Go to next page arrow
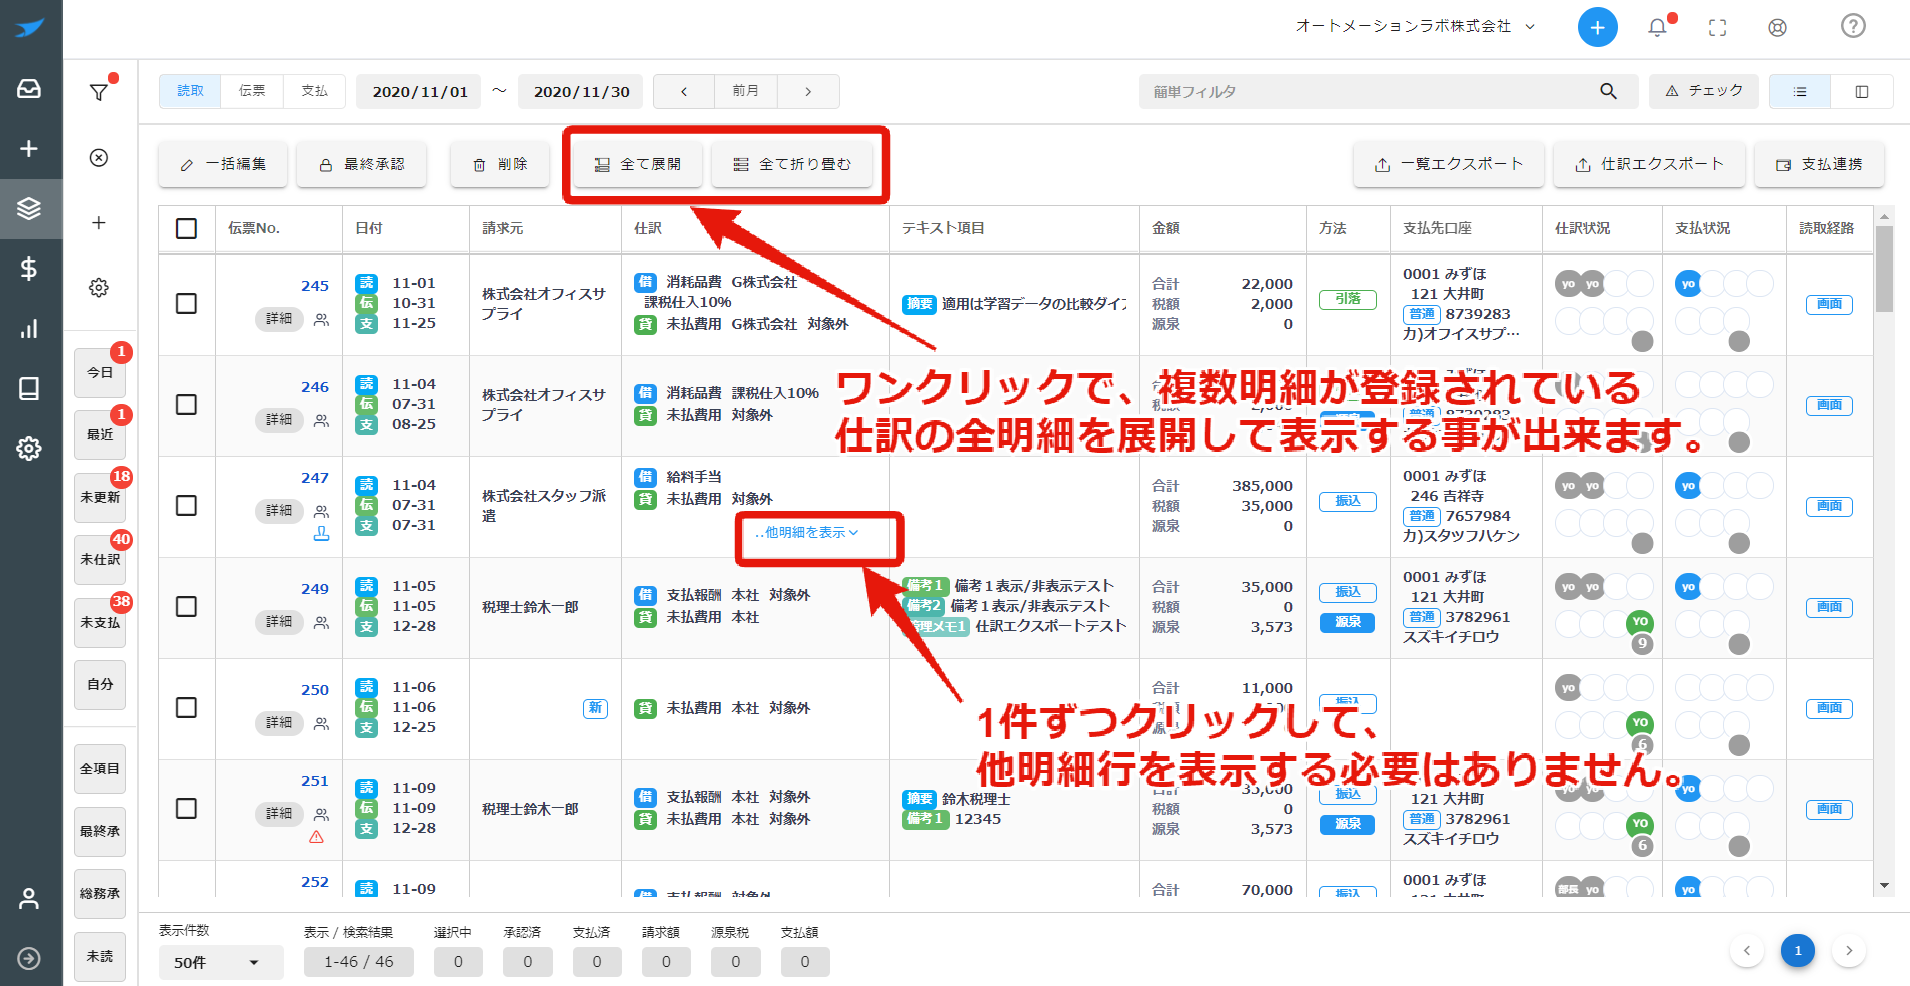 coord(1849,950)
